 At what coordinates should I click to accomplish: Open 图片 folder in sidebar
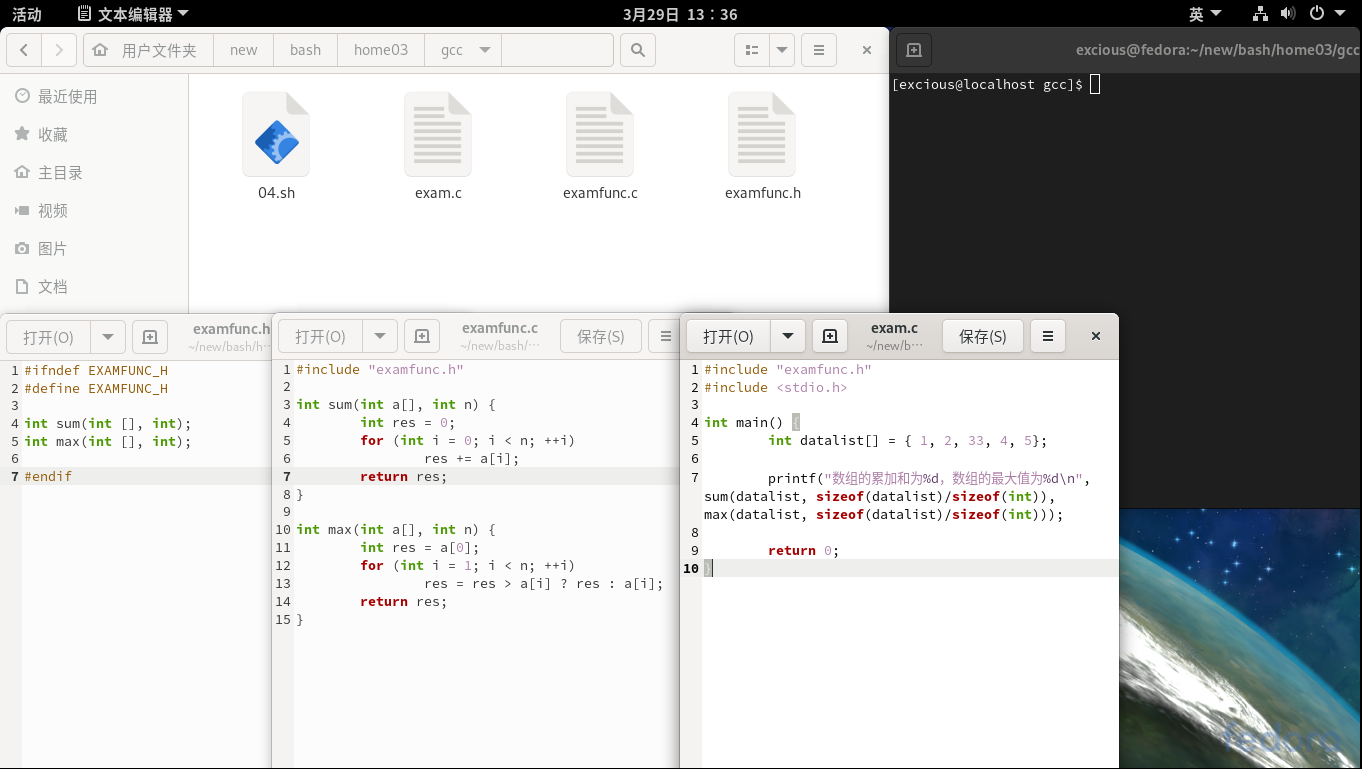tap(94, 249)
